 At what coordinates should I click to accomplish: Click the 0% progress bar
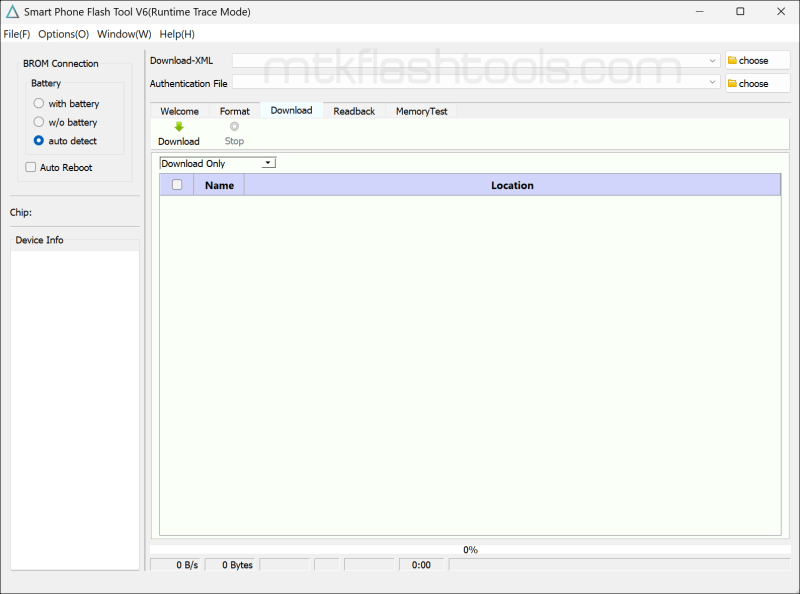click(470, 550)
